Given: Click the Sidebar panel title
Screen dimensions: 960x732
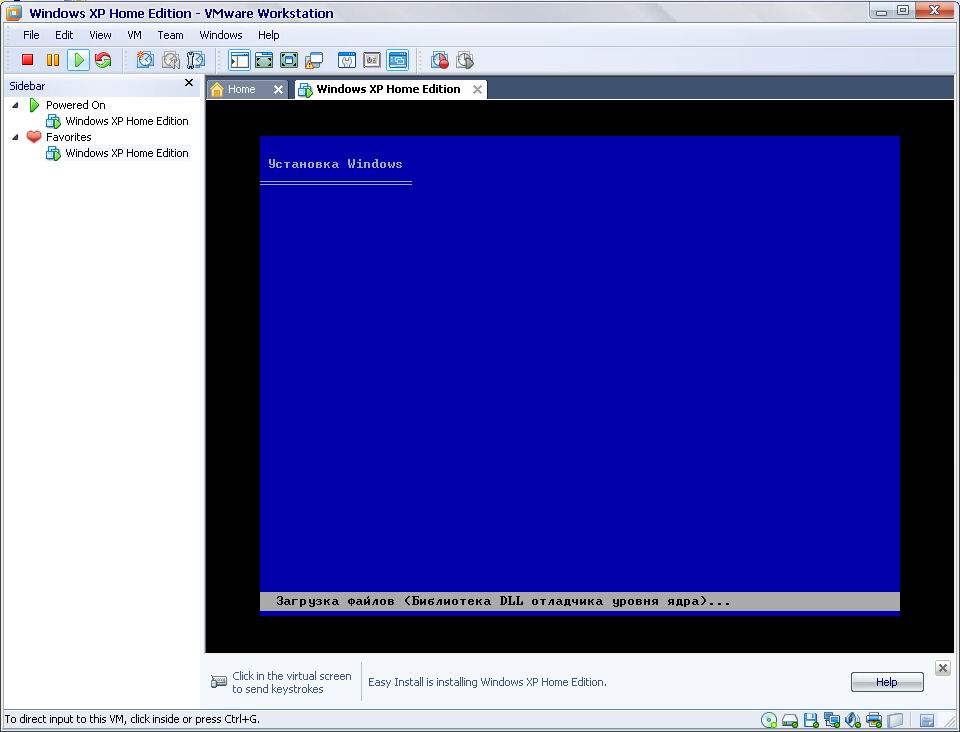Looking at the screenshot, I should click(27, 86).
